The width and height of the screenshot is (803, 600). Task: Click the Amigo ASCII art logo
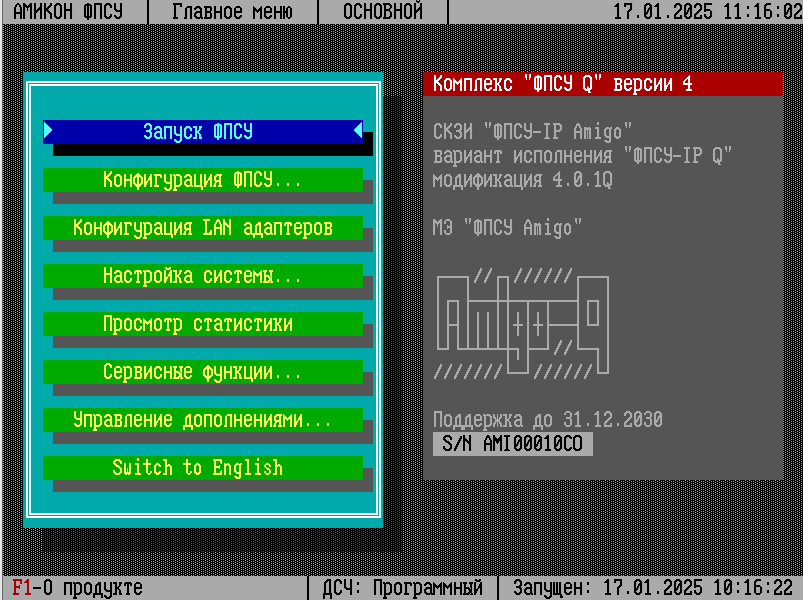tap(523, 323)
